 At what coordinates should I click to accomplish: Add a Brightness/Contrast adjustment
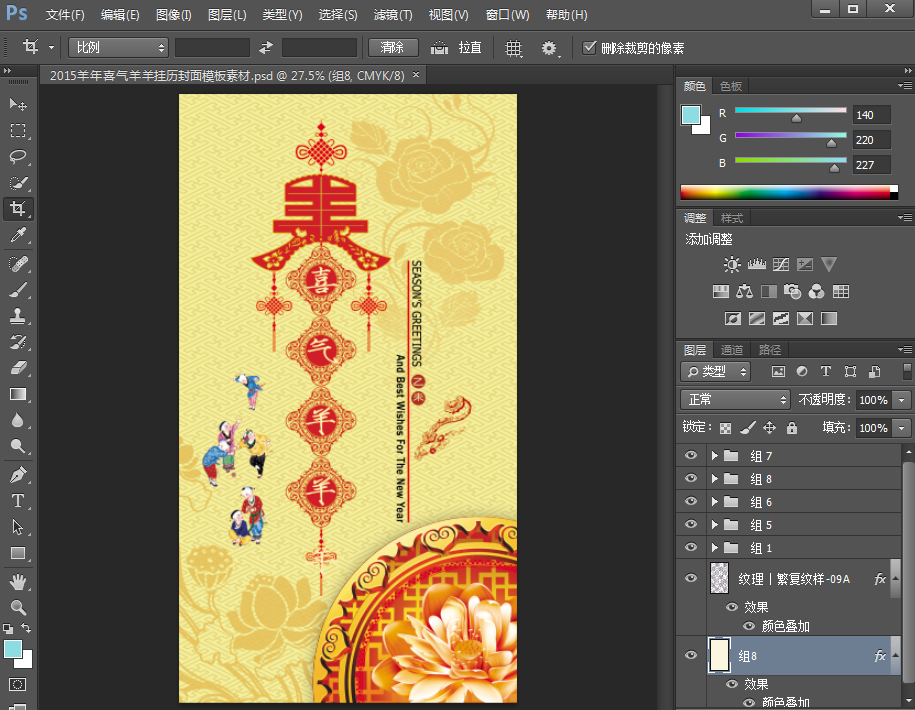click(x=732, y=265)
